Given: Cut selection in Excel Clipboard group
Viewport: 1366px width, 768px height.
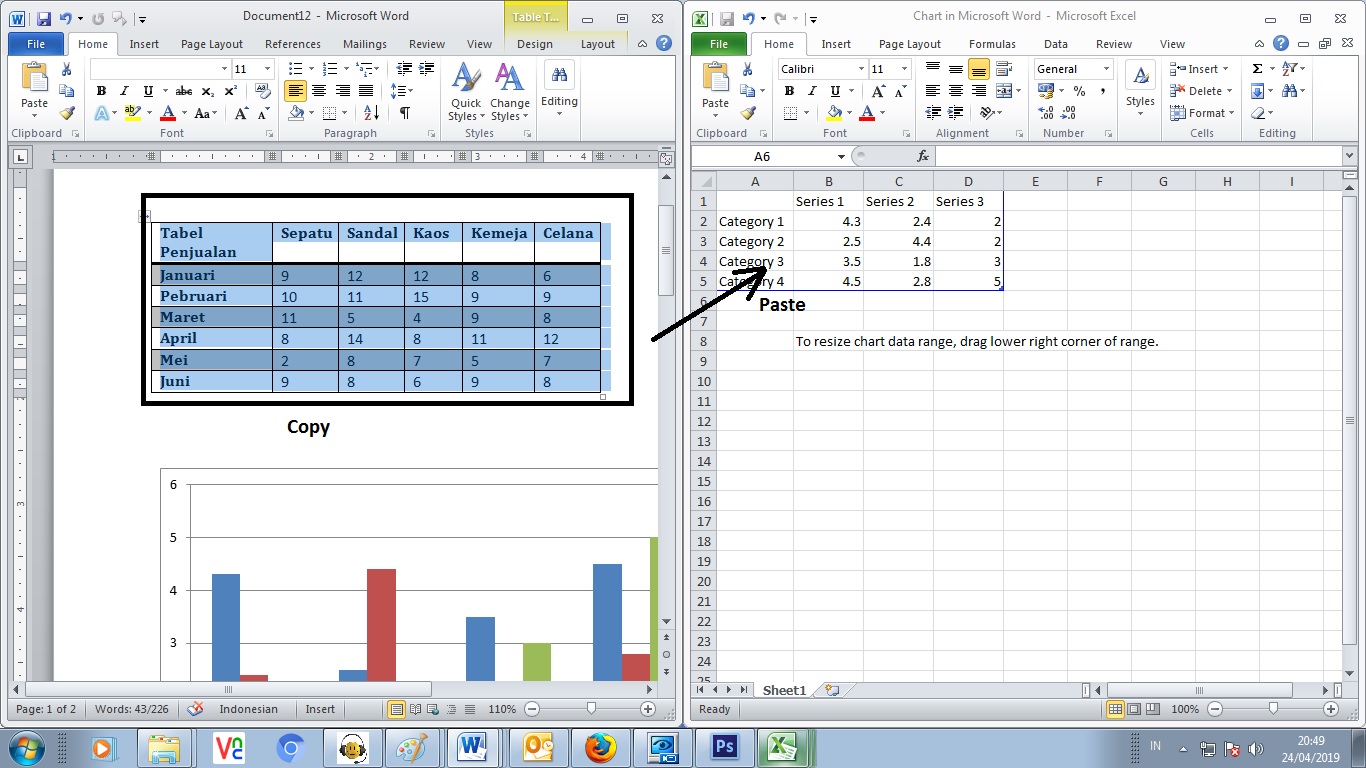Looking at the screenshot, I should coord(747,69).
